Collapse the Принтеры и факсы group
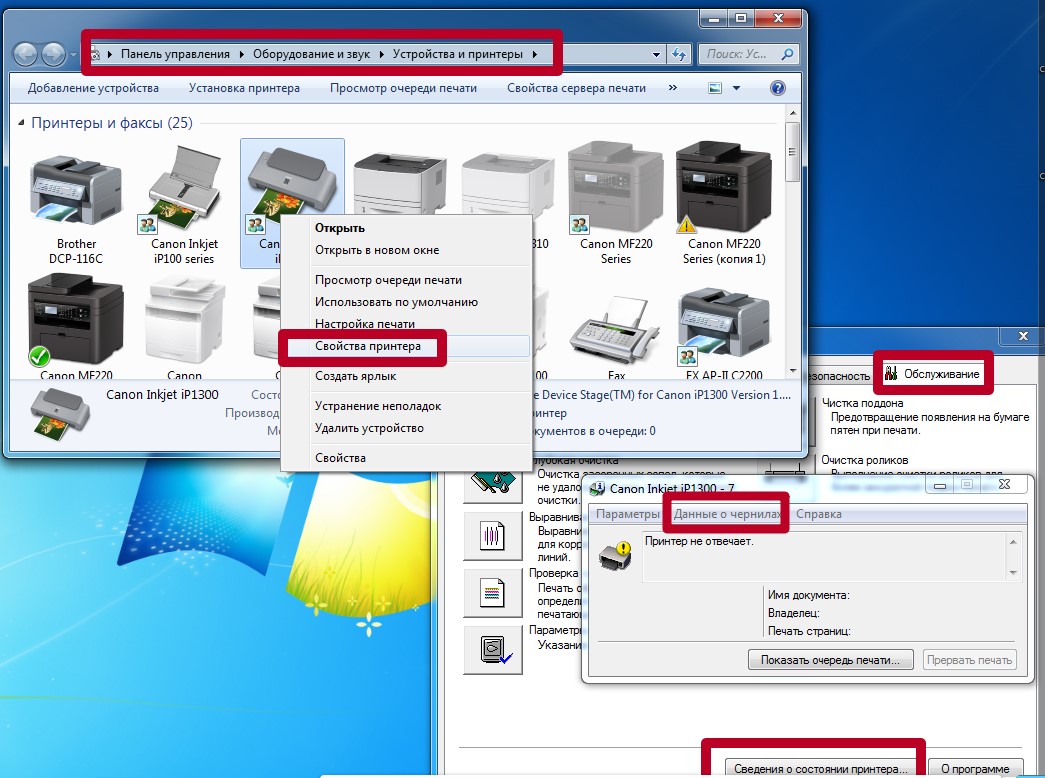 tap(23, 123)
